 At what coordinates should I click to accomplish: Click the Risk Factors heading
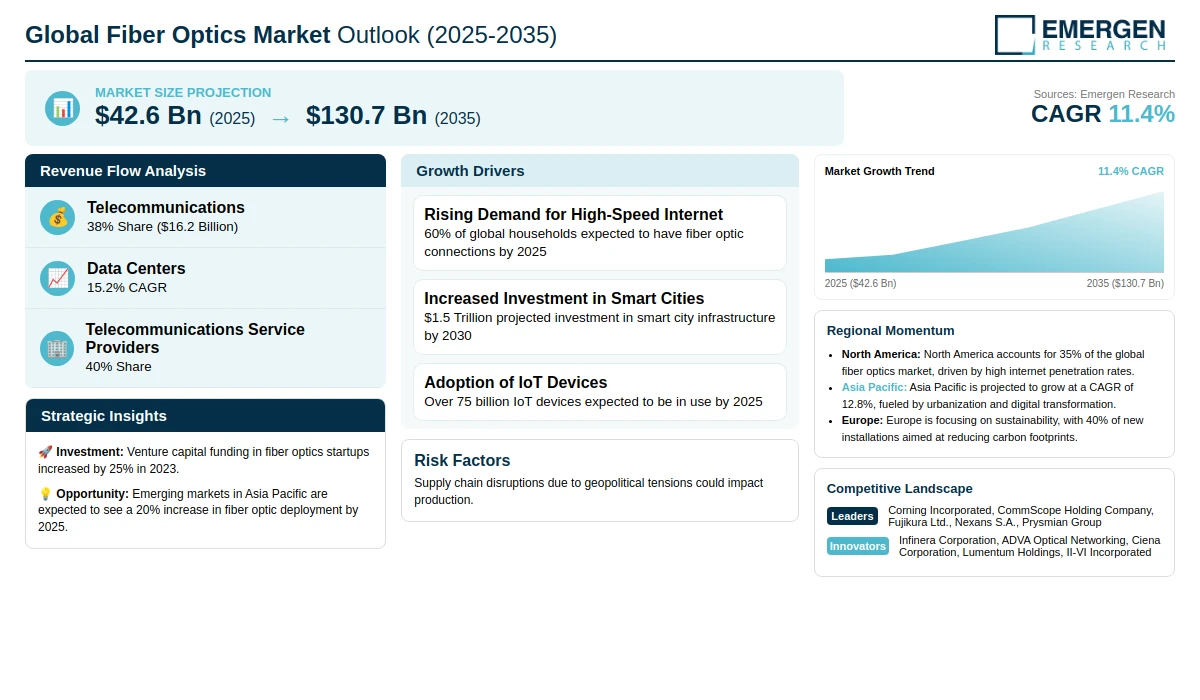tap(462, 461)
